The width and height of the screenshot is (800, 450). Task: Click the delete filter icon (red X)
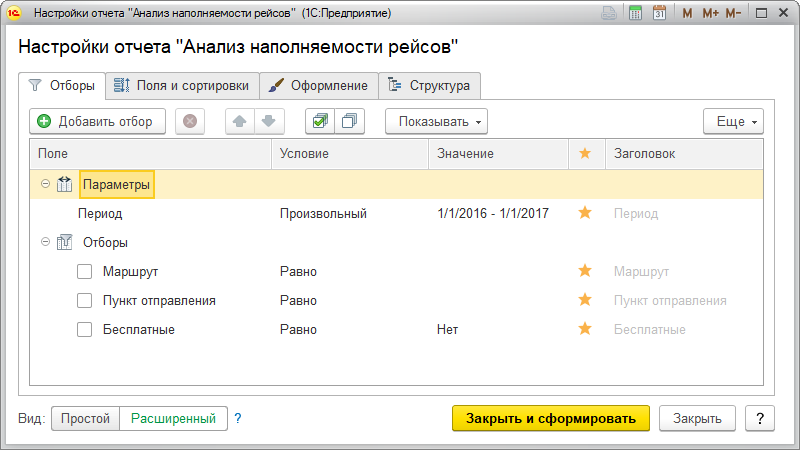coord(190,122)
